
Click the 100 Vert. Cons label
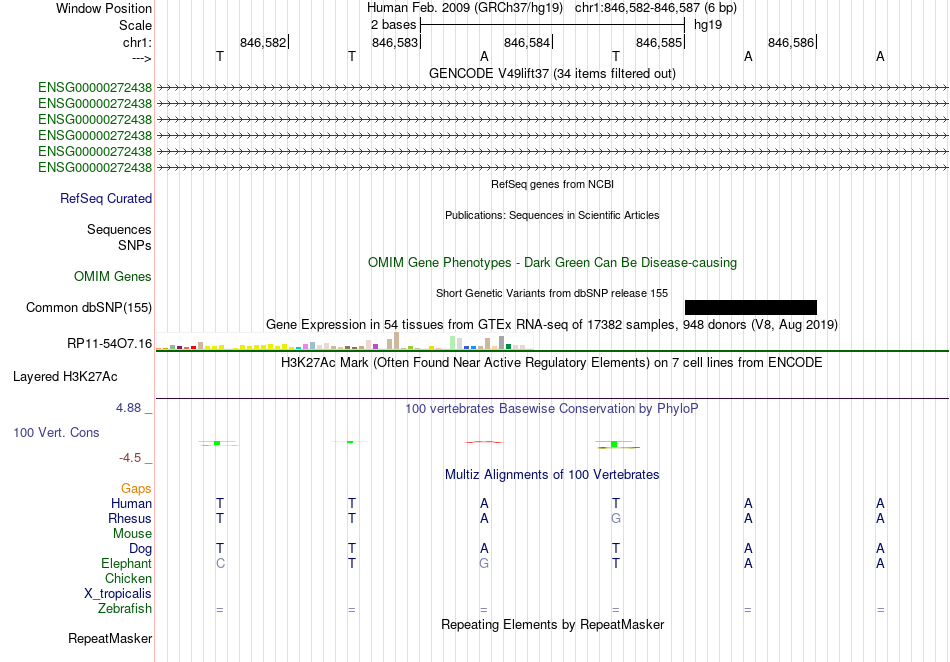[x=56, y=432]
